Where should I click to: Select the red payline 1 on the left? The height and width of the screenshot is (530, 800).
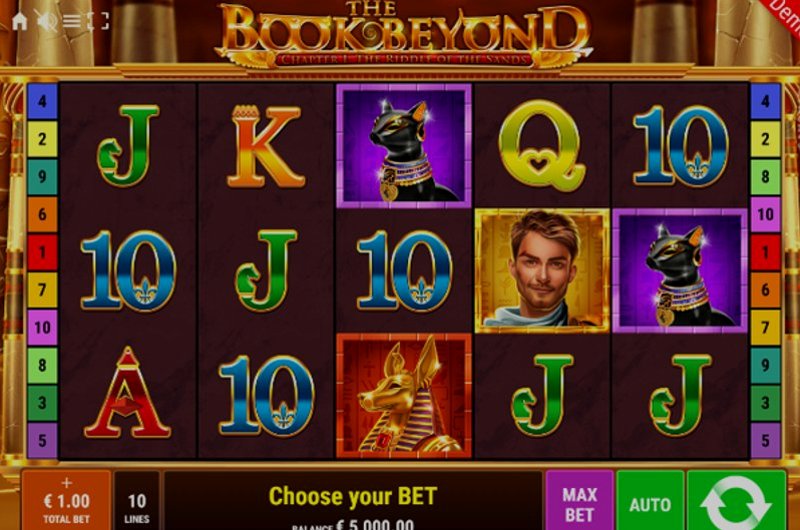[42, 252]
